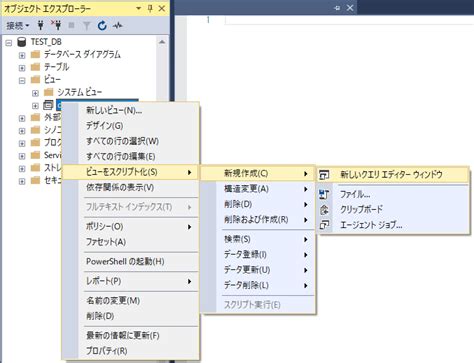
Task: Open the activity monitor icon in the toolbar
Action: coord(117,26)
